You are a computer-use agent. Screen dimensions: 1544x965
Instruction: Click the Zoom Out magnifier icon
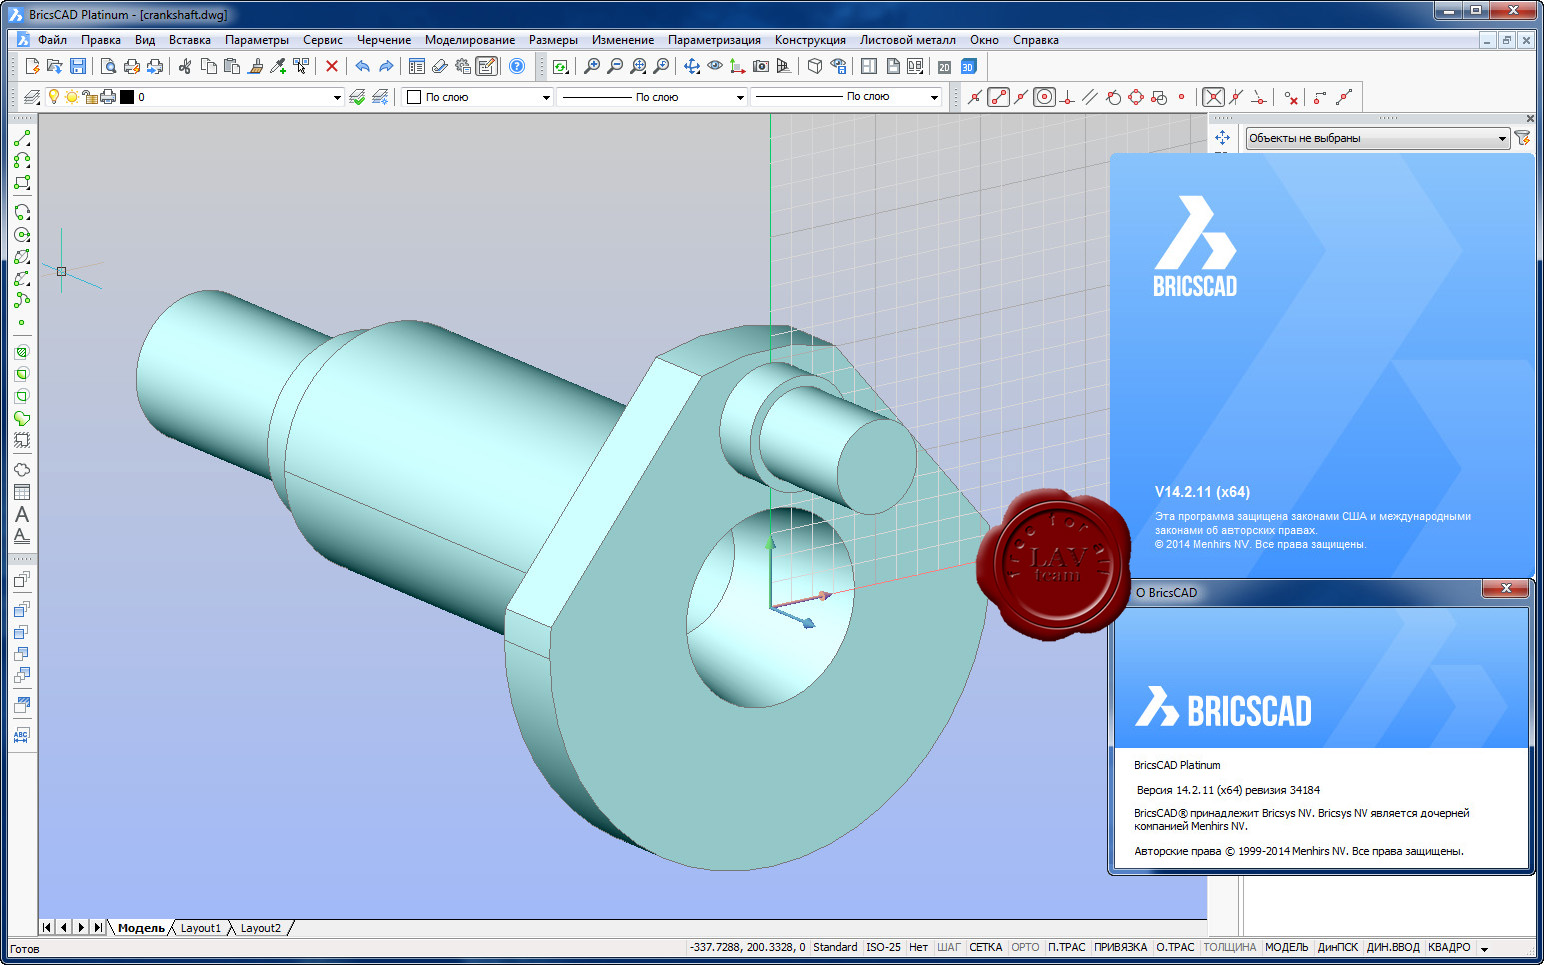pyautogui.click(x=615, y=66)
